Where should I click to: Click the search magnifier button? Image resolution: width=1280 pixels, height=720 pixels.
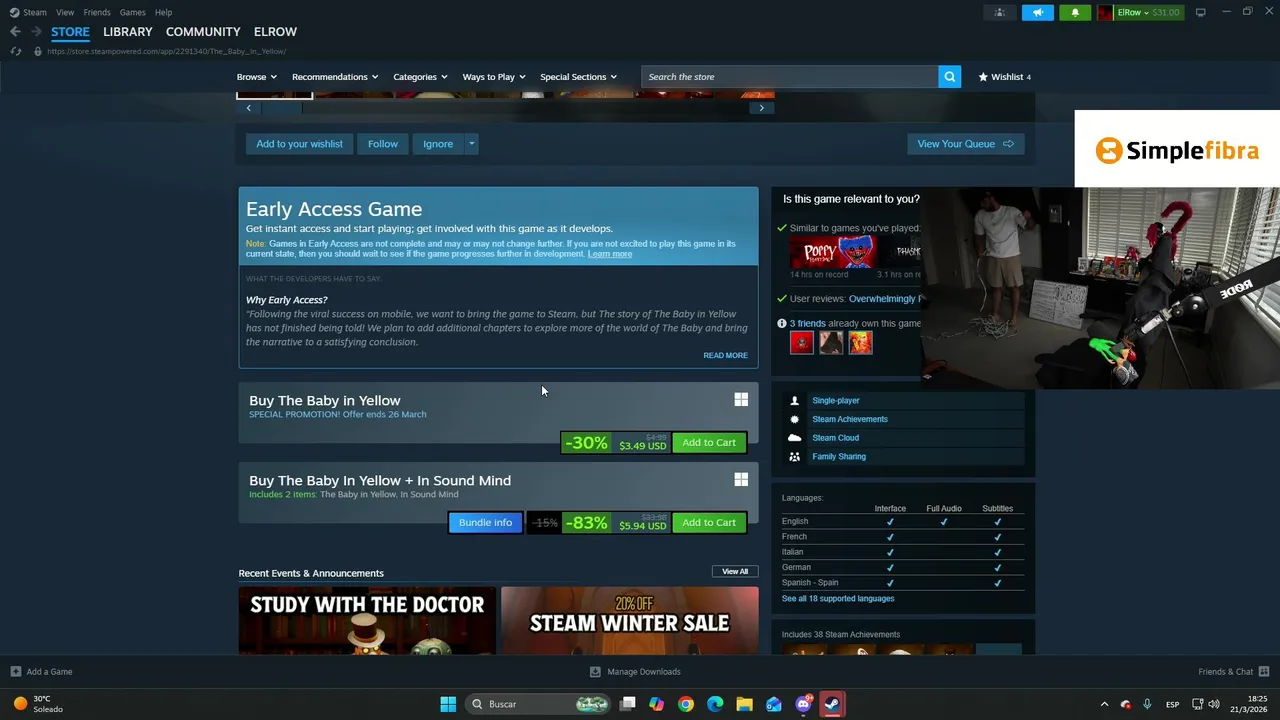tap(949, 77)
